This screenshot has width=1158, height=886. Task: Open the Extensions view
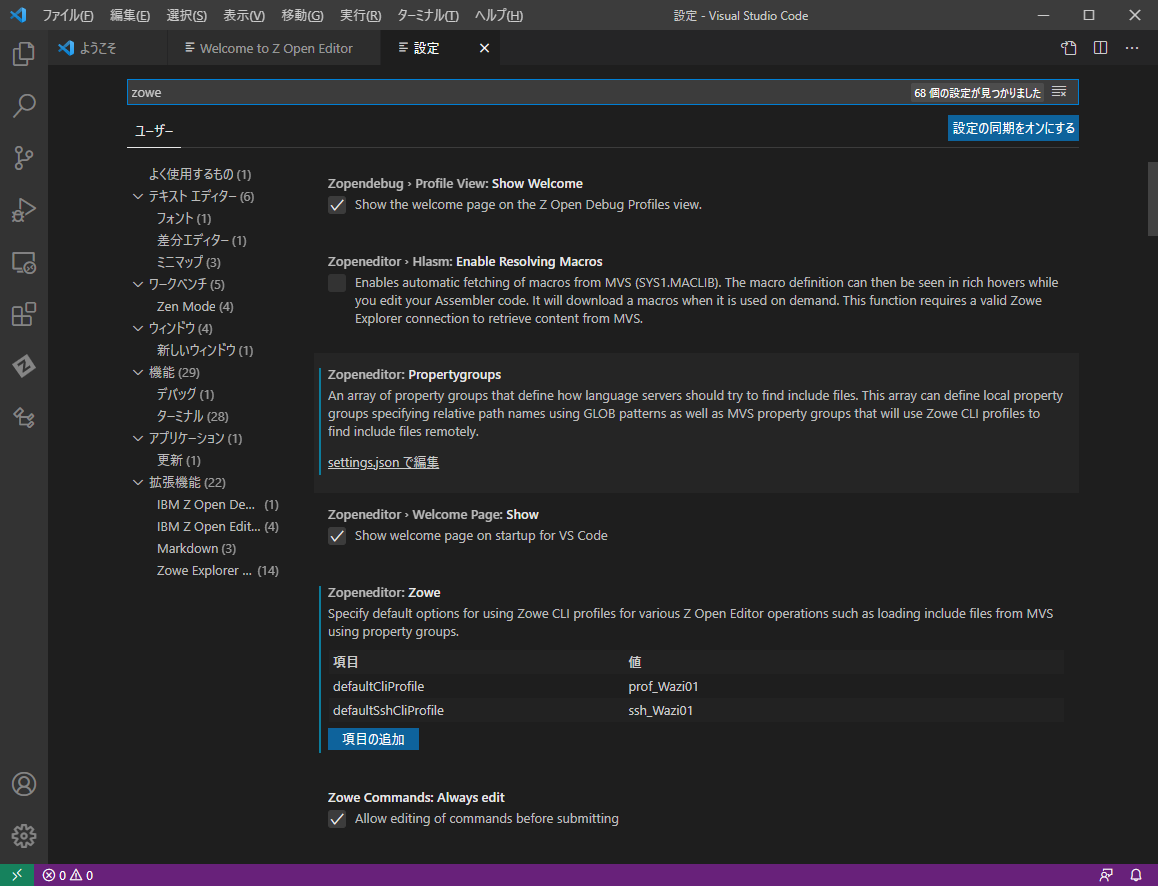pyautogui.click(x=24, y=315)
